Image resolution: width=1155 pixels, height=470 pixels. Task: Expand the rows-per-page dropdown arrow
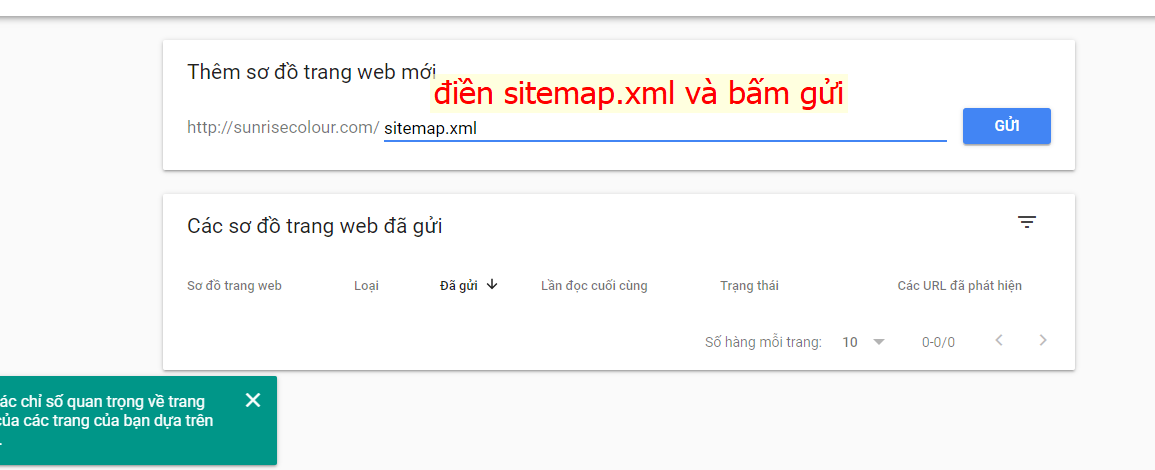pos(878,342)
